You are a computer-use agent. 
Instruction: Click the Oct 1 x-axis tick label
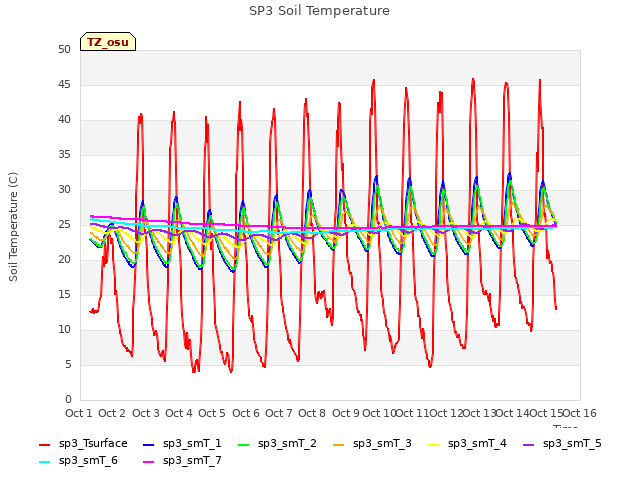pos(79,413)
